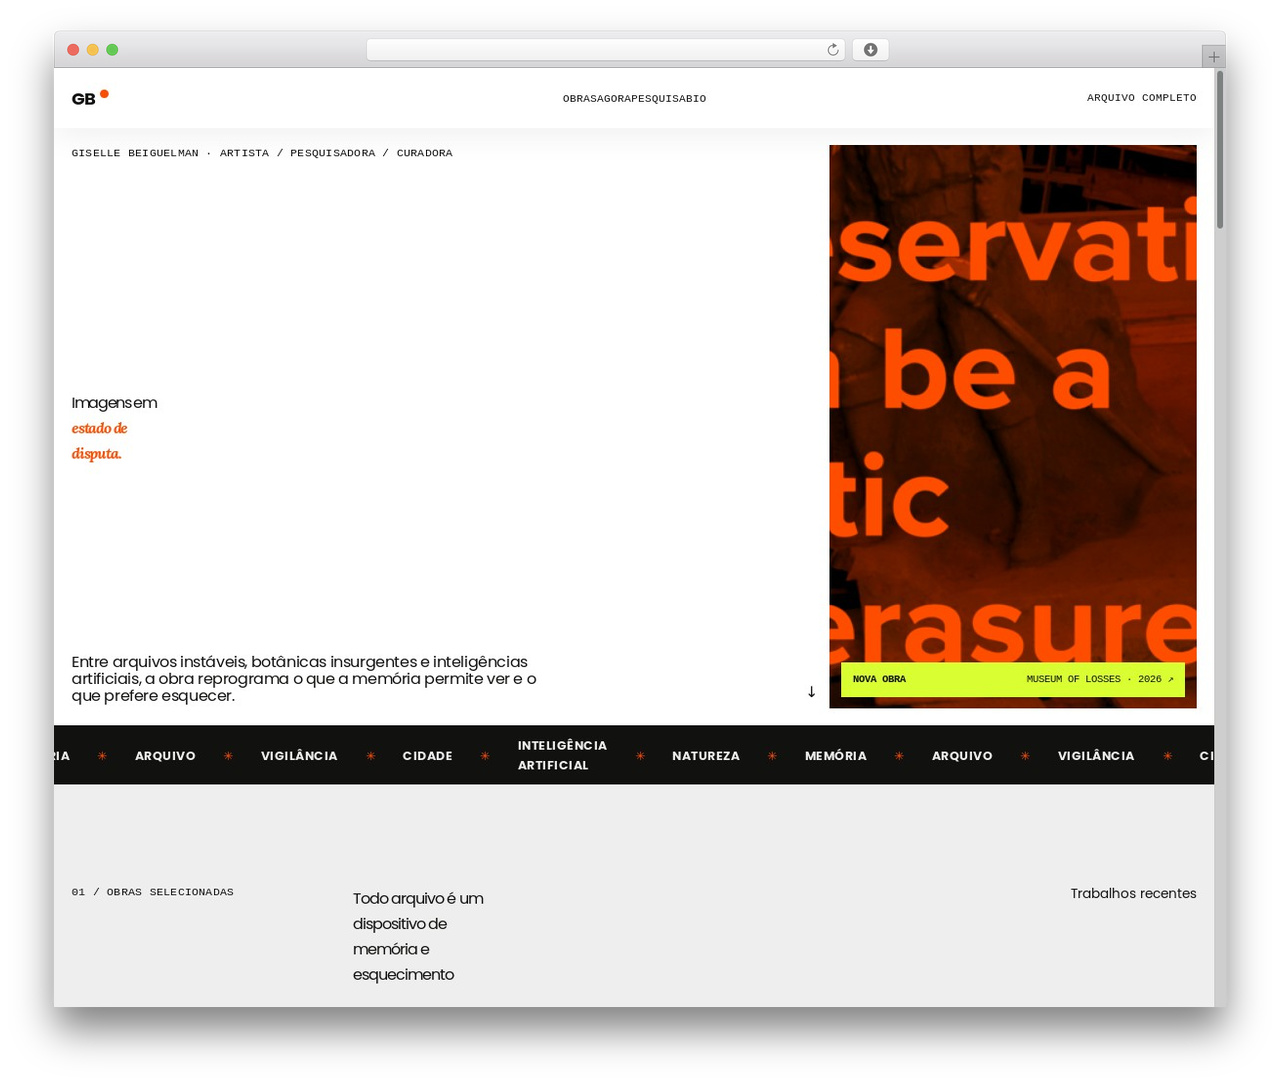Click NATUREZA in the black ticker
Image resolution: width=1280 pixels, height=1084 pixels.
tap(706, 756)
